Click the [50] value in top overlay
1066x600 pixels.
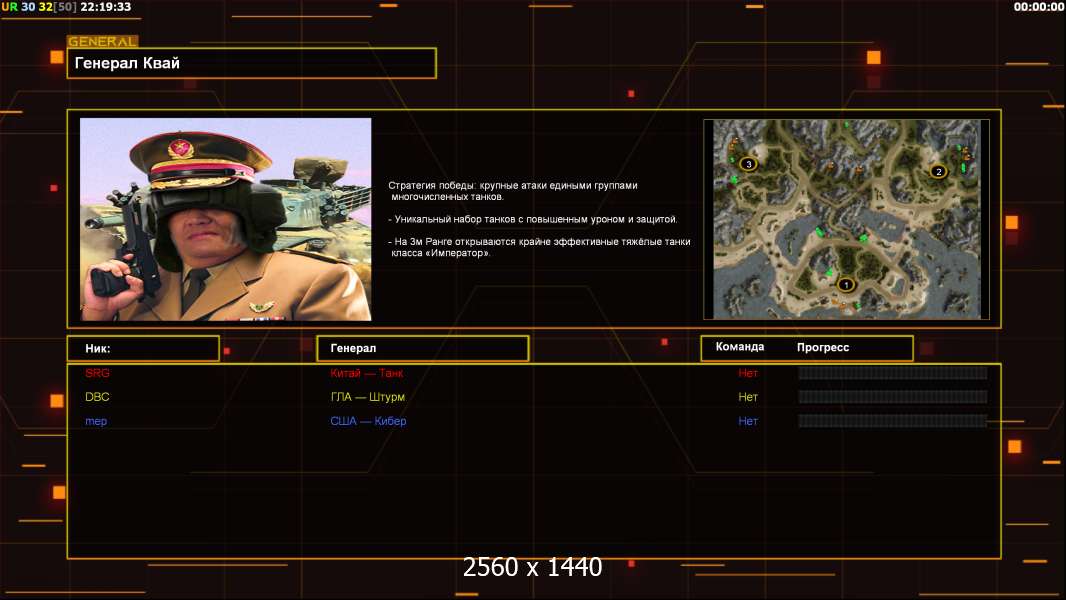coord(65,7)
